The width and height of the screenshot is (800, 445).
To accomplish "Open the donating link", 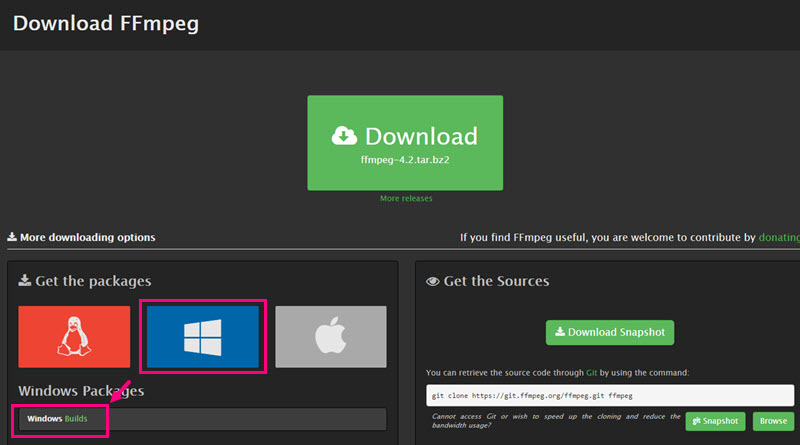I will pyautogui.click(x=779, y=237).
